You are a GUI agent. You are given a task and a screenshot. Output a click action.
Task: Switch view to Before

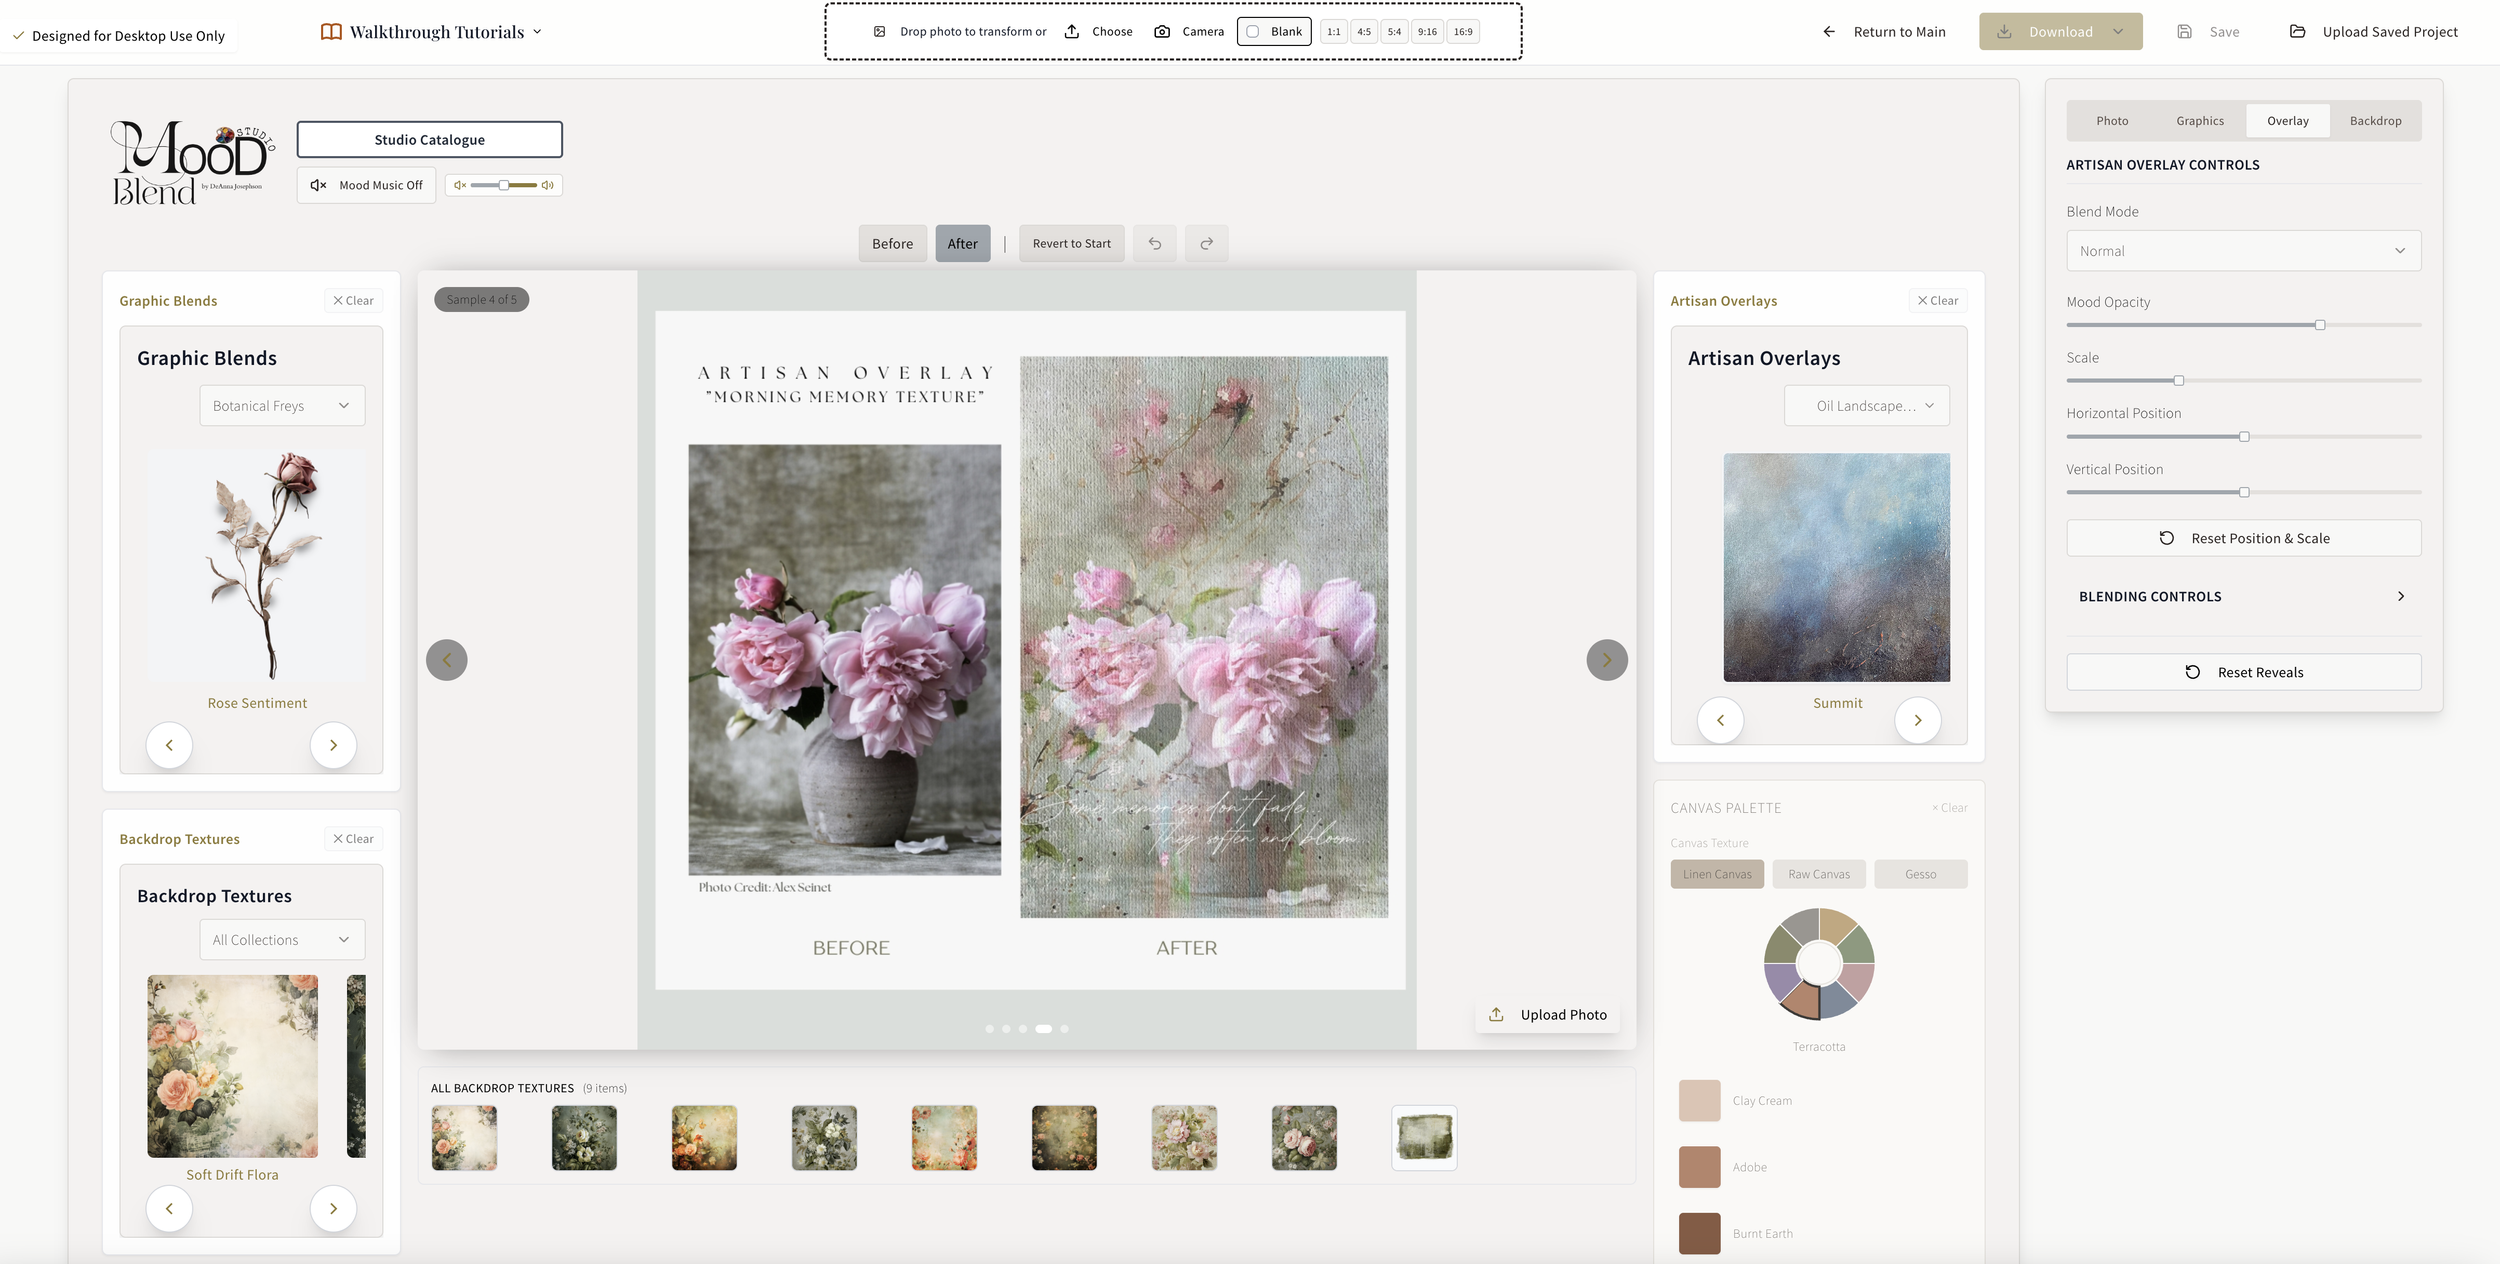(x=892, y=243)
